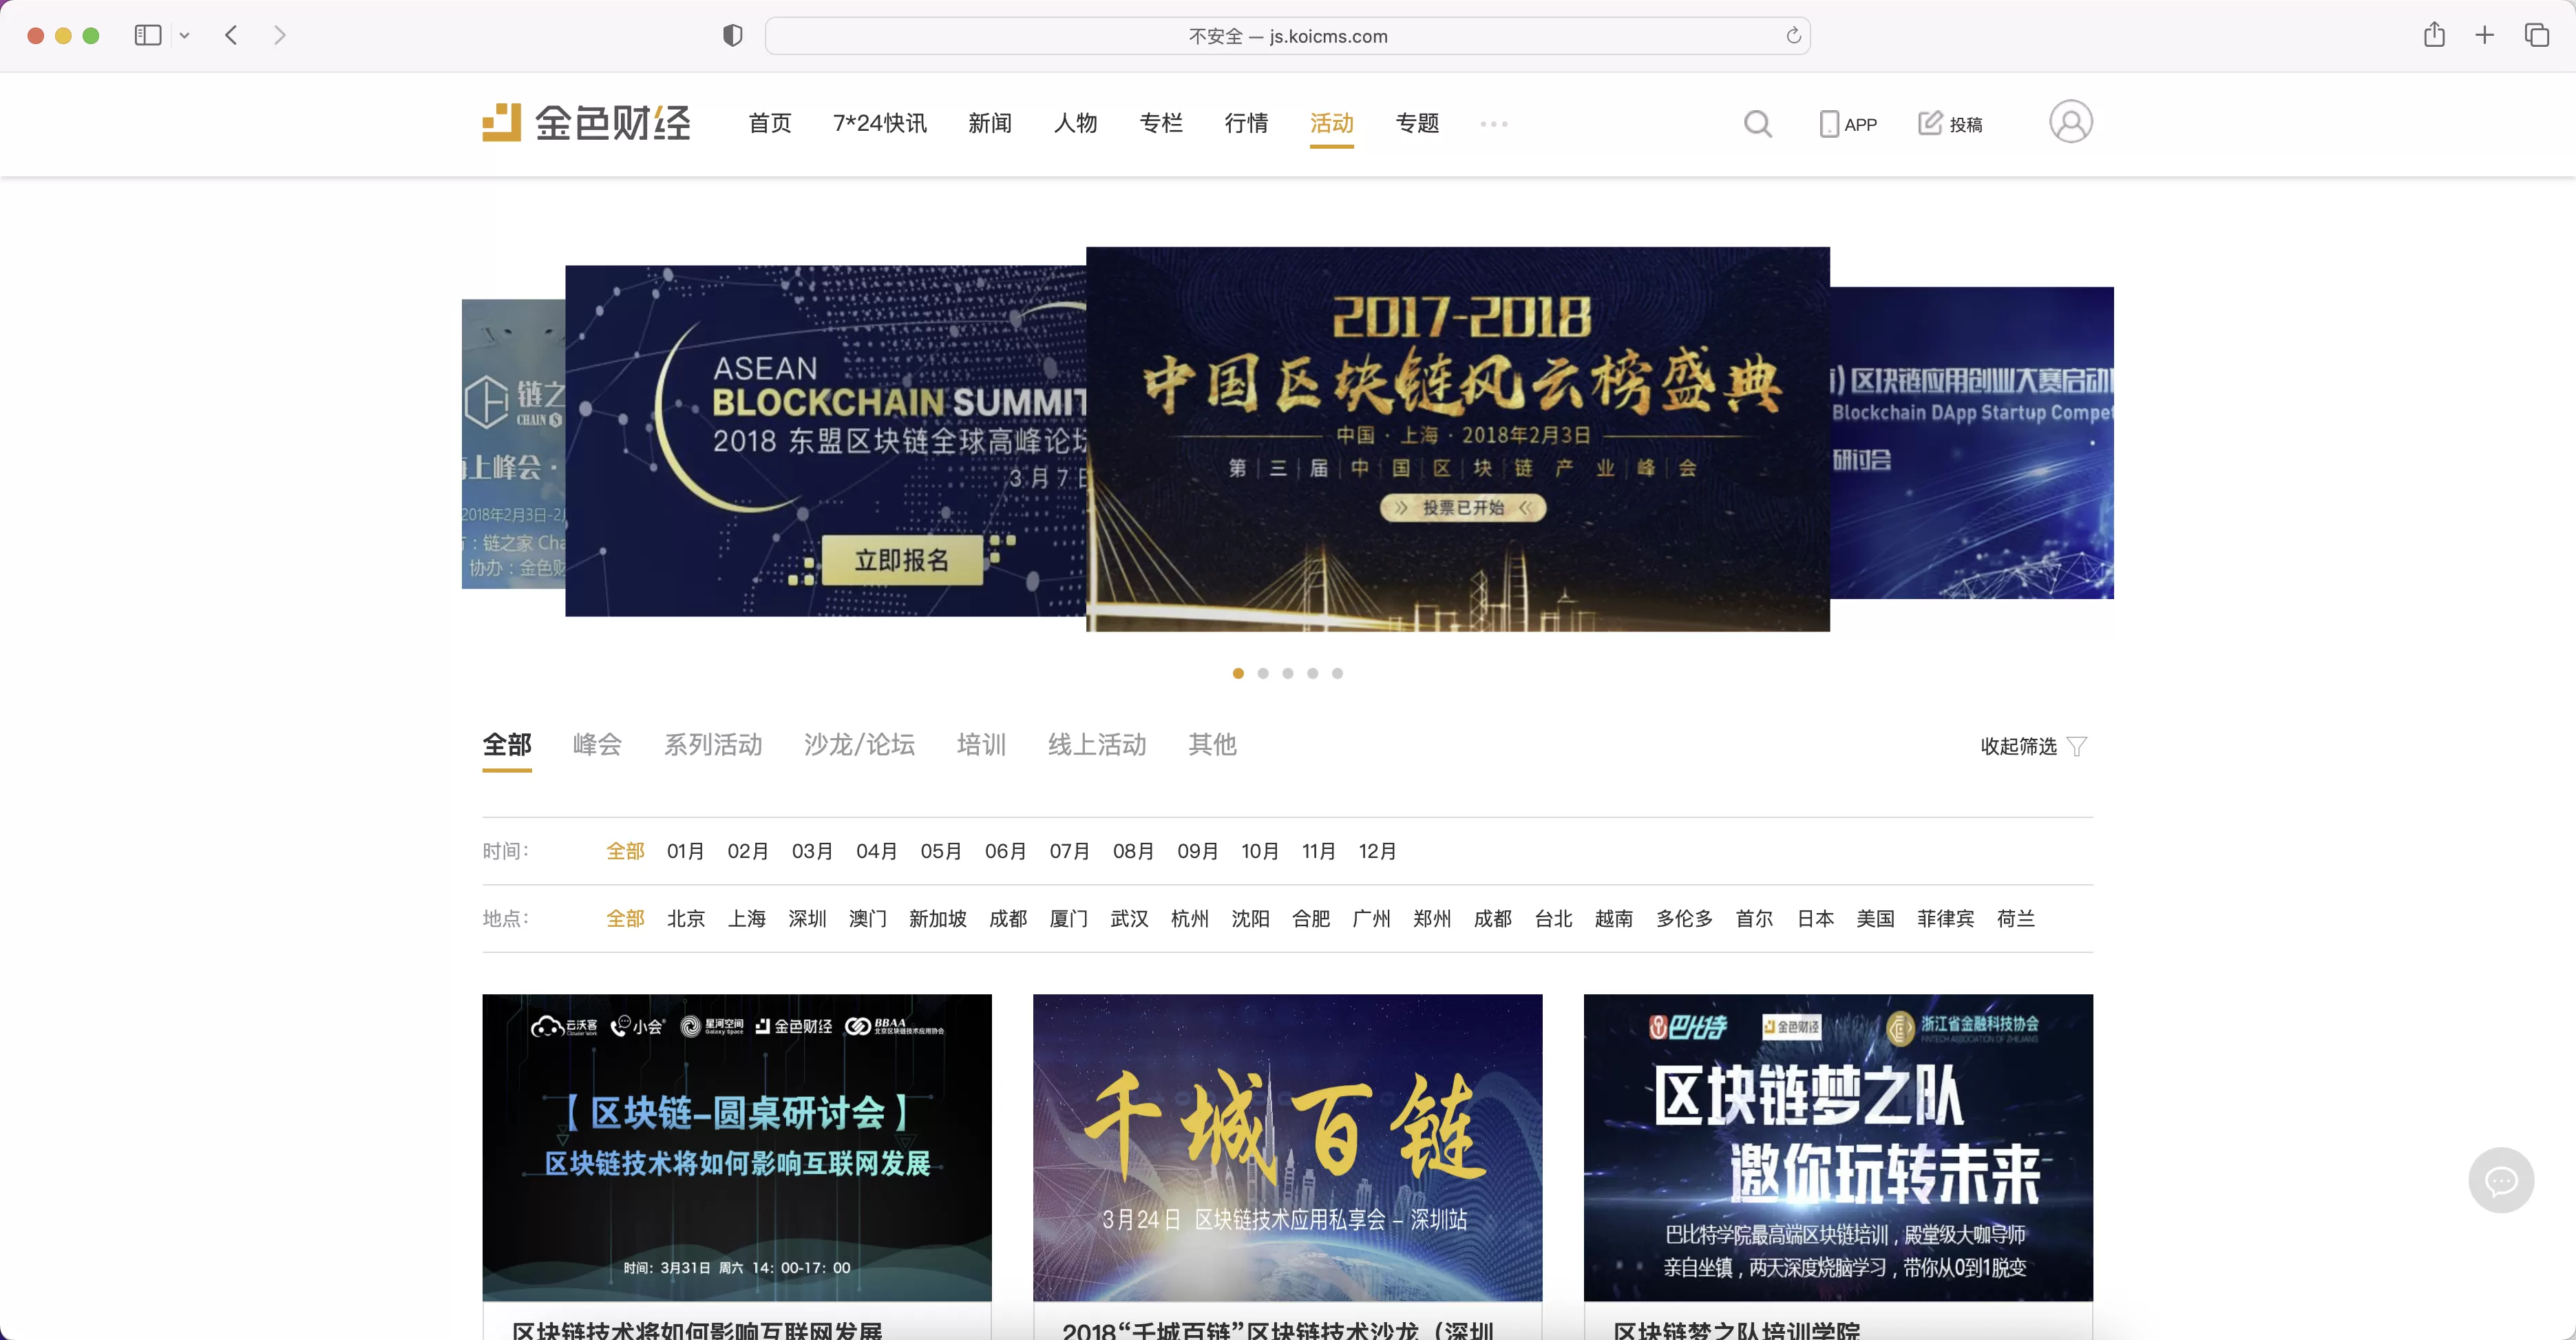Viewport: 2576px width, 1340px height.
Task: Open the 2017-2018 风云榜盛典 banner
Action: pos(1458,439)
